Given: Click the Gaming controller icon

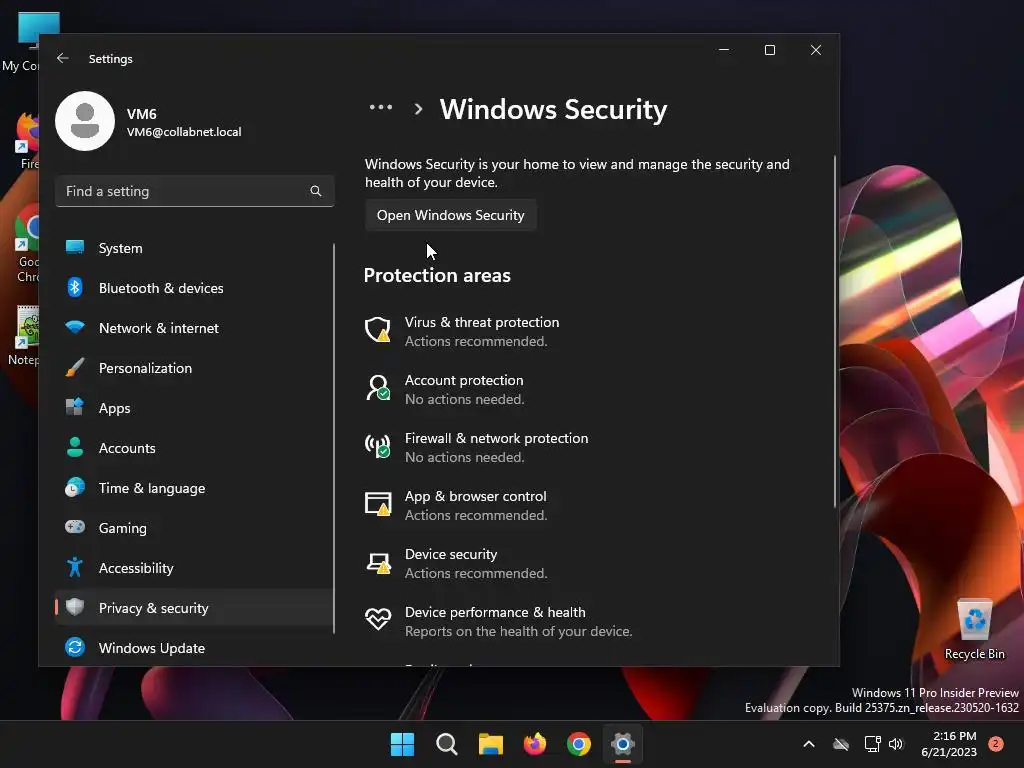Looking at the screenshot, I should tap(75, 527).
